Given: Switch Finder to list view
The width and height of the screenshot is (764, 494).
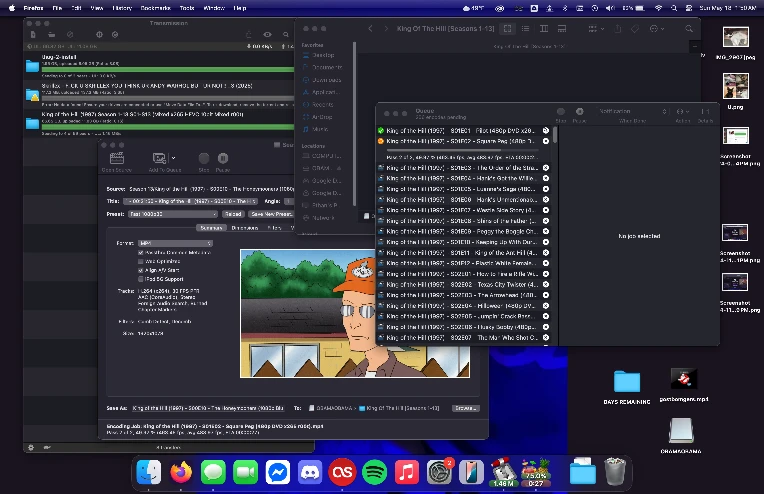Looking at the screenshot, I should point(525,29).
